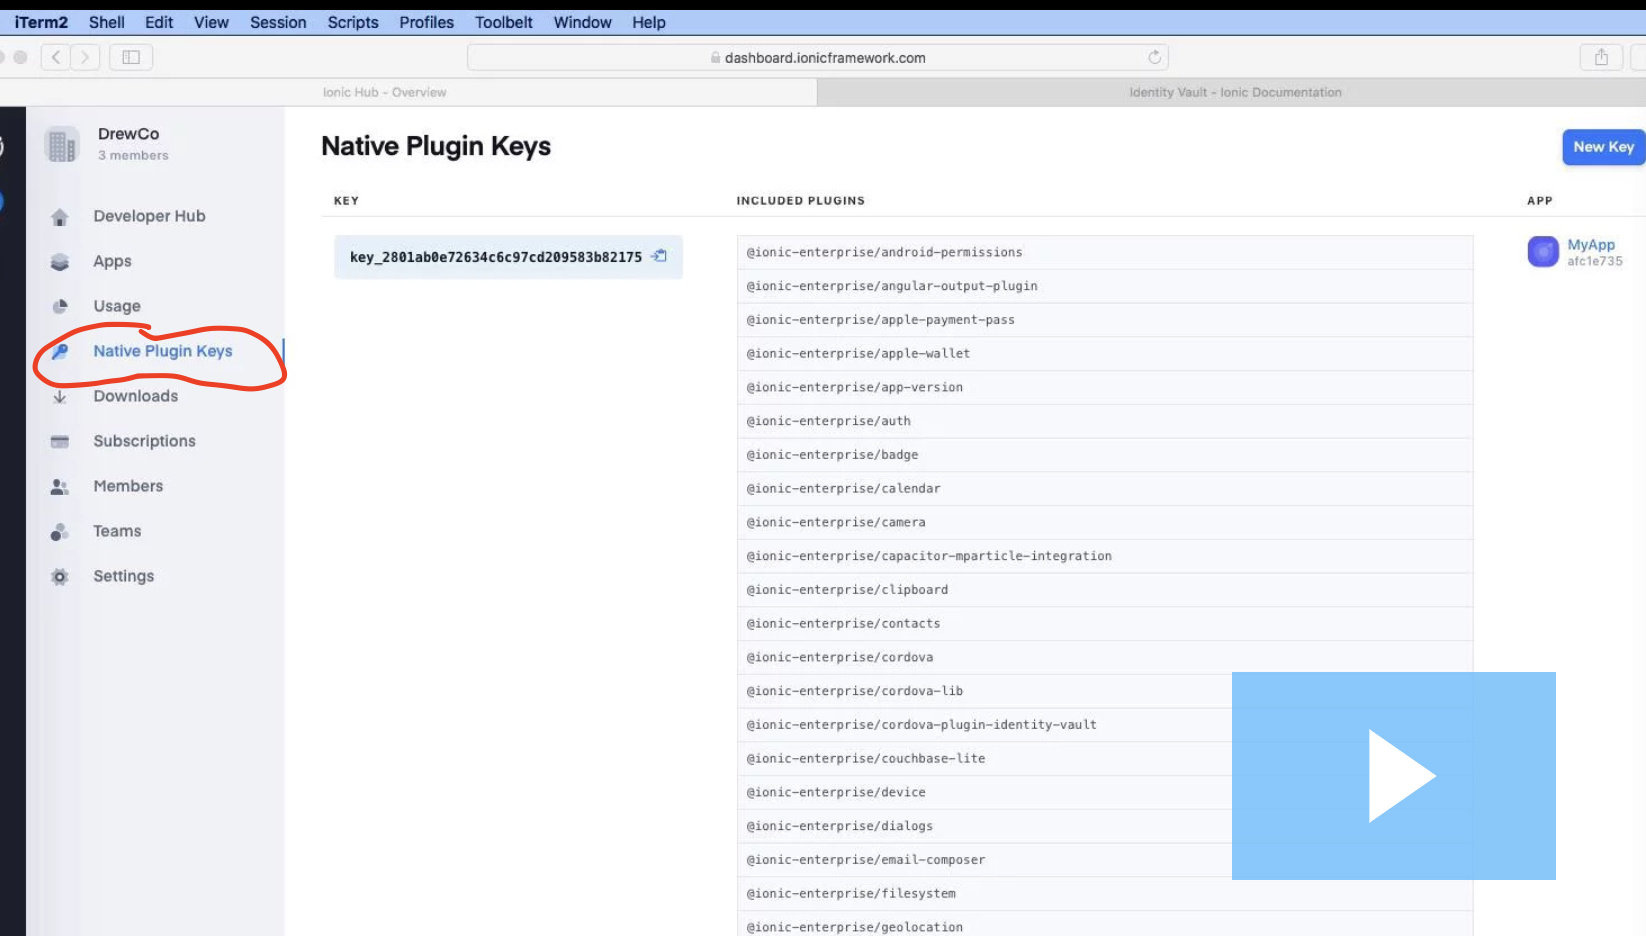Click capacitor-mparticle-integration plugin row
The width and height of the screenshot is (1646, 936).
point(1105,556)
